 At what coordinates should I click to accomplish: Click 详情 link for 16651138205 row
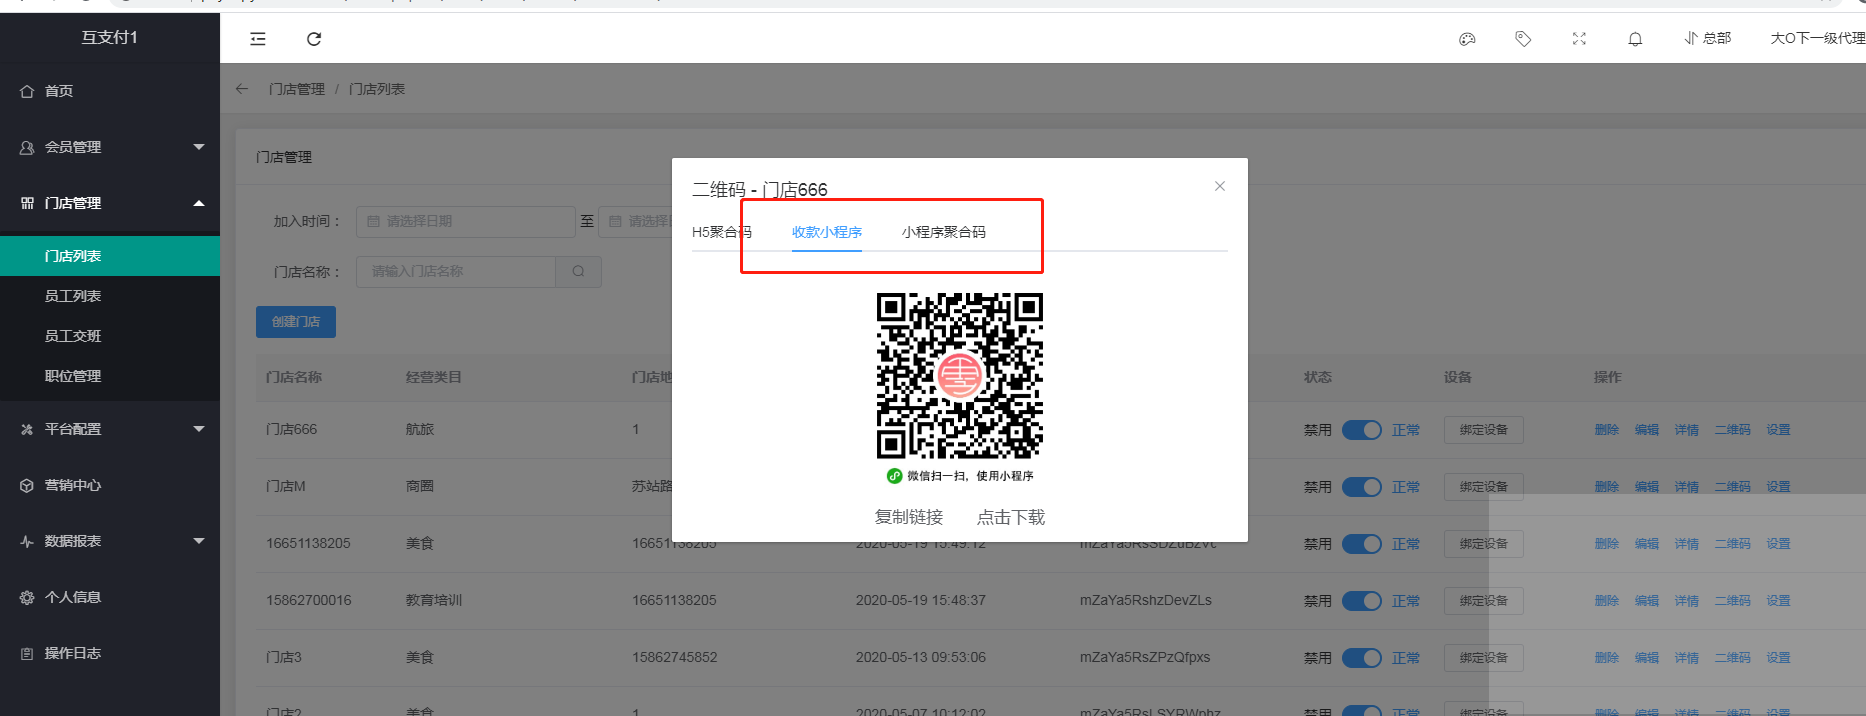coord(1687,544)
